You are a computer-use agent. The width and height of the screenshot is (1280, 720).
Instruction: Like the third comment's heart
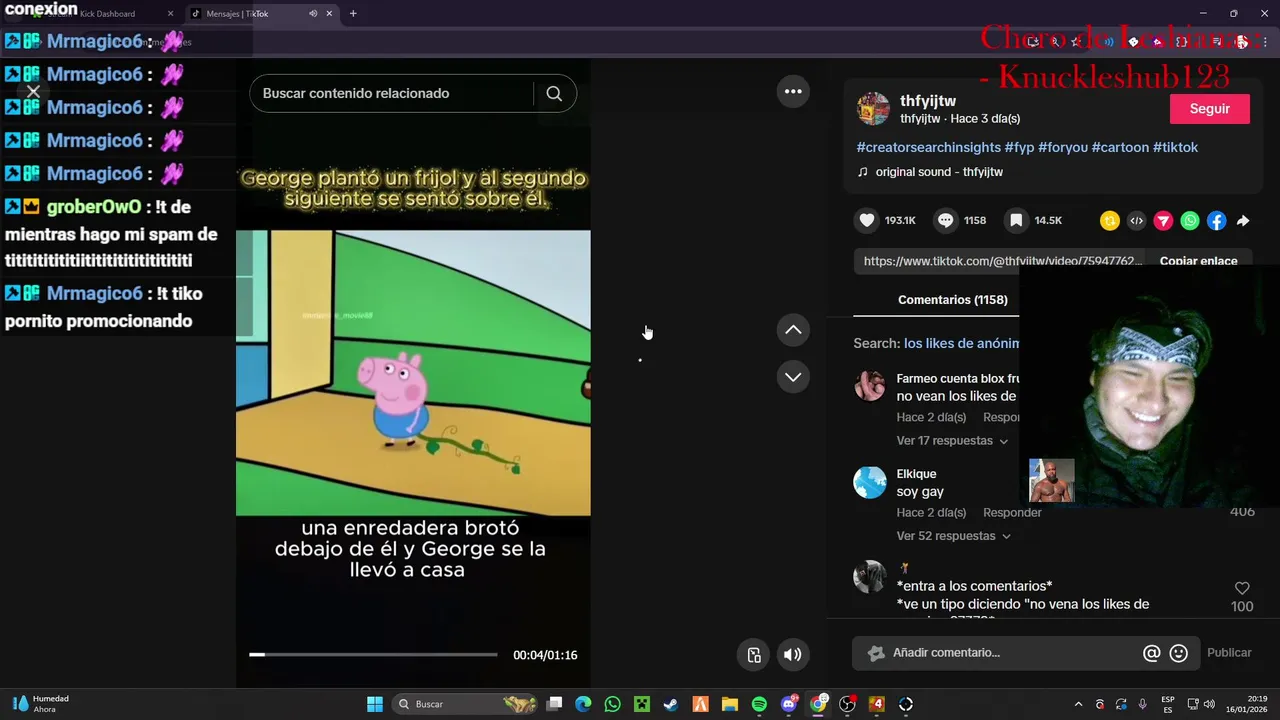click(1242, 588)
